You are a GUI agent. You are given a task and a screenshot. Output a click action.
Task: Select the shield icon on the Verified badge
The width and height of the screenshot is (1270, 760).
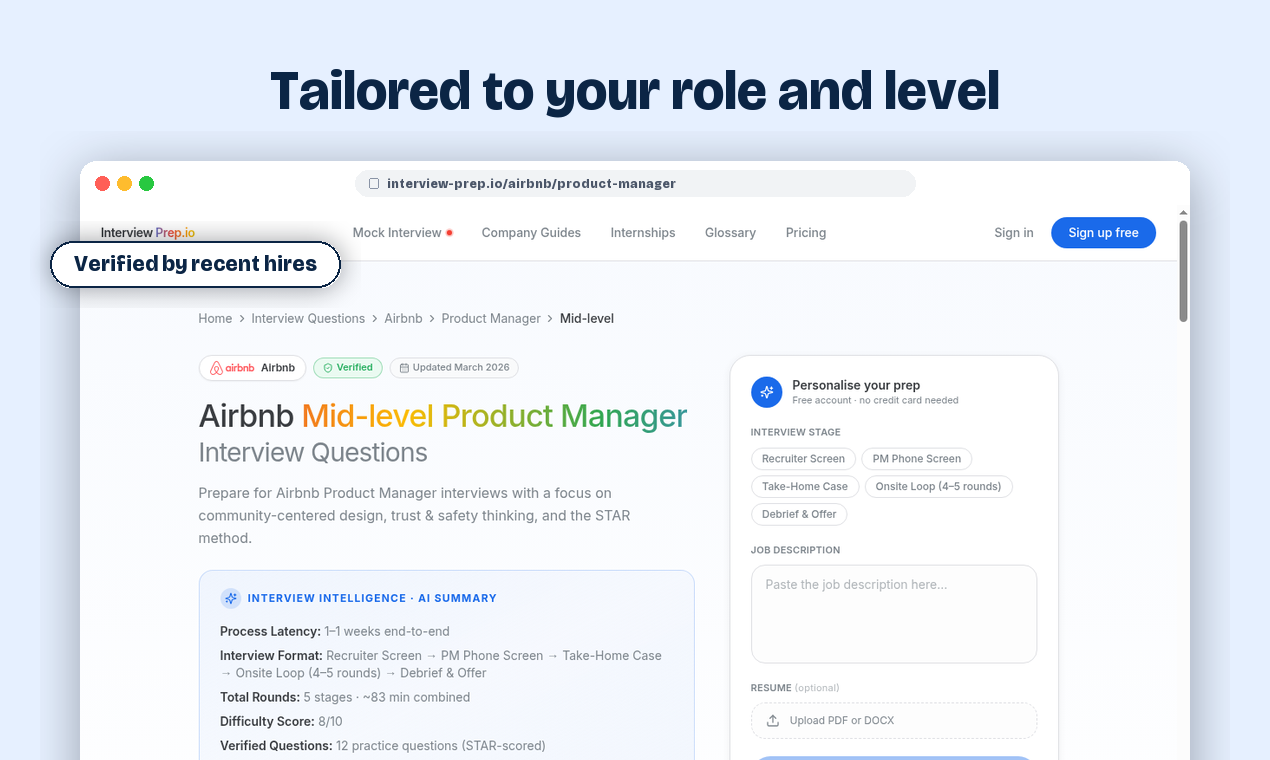(327, 367)
